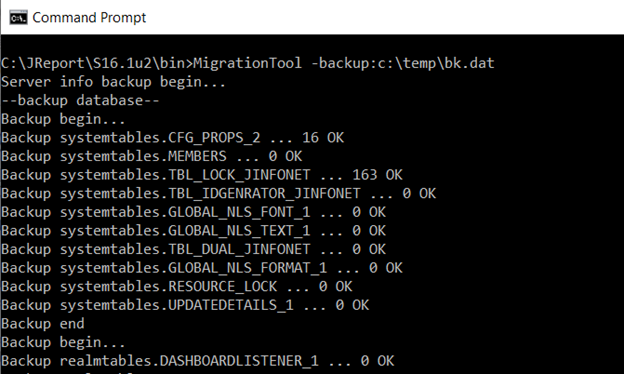Click the GLOBAL_NLS_TEXT_1 line
624x374 pixels.
click(193, 231)
